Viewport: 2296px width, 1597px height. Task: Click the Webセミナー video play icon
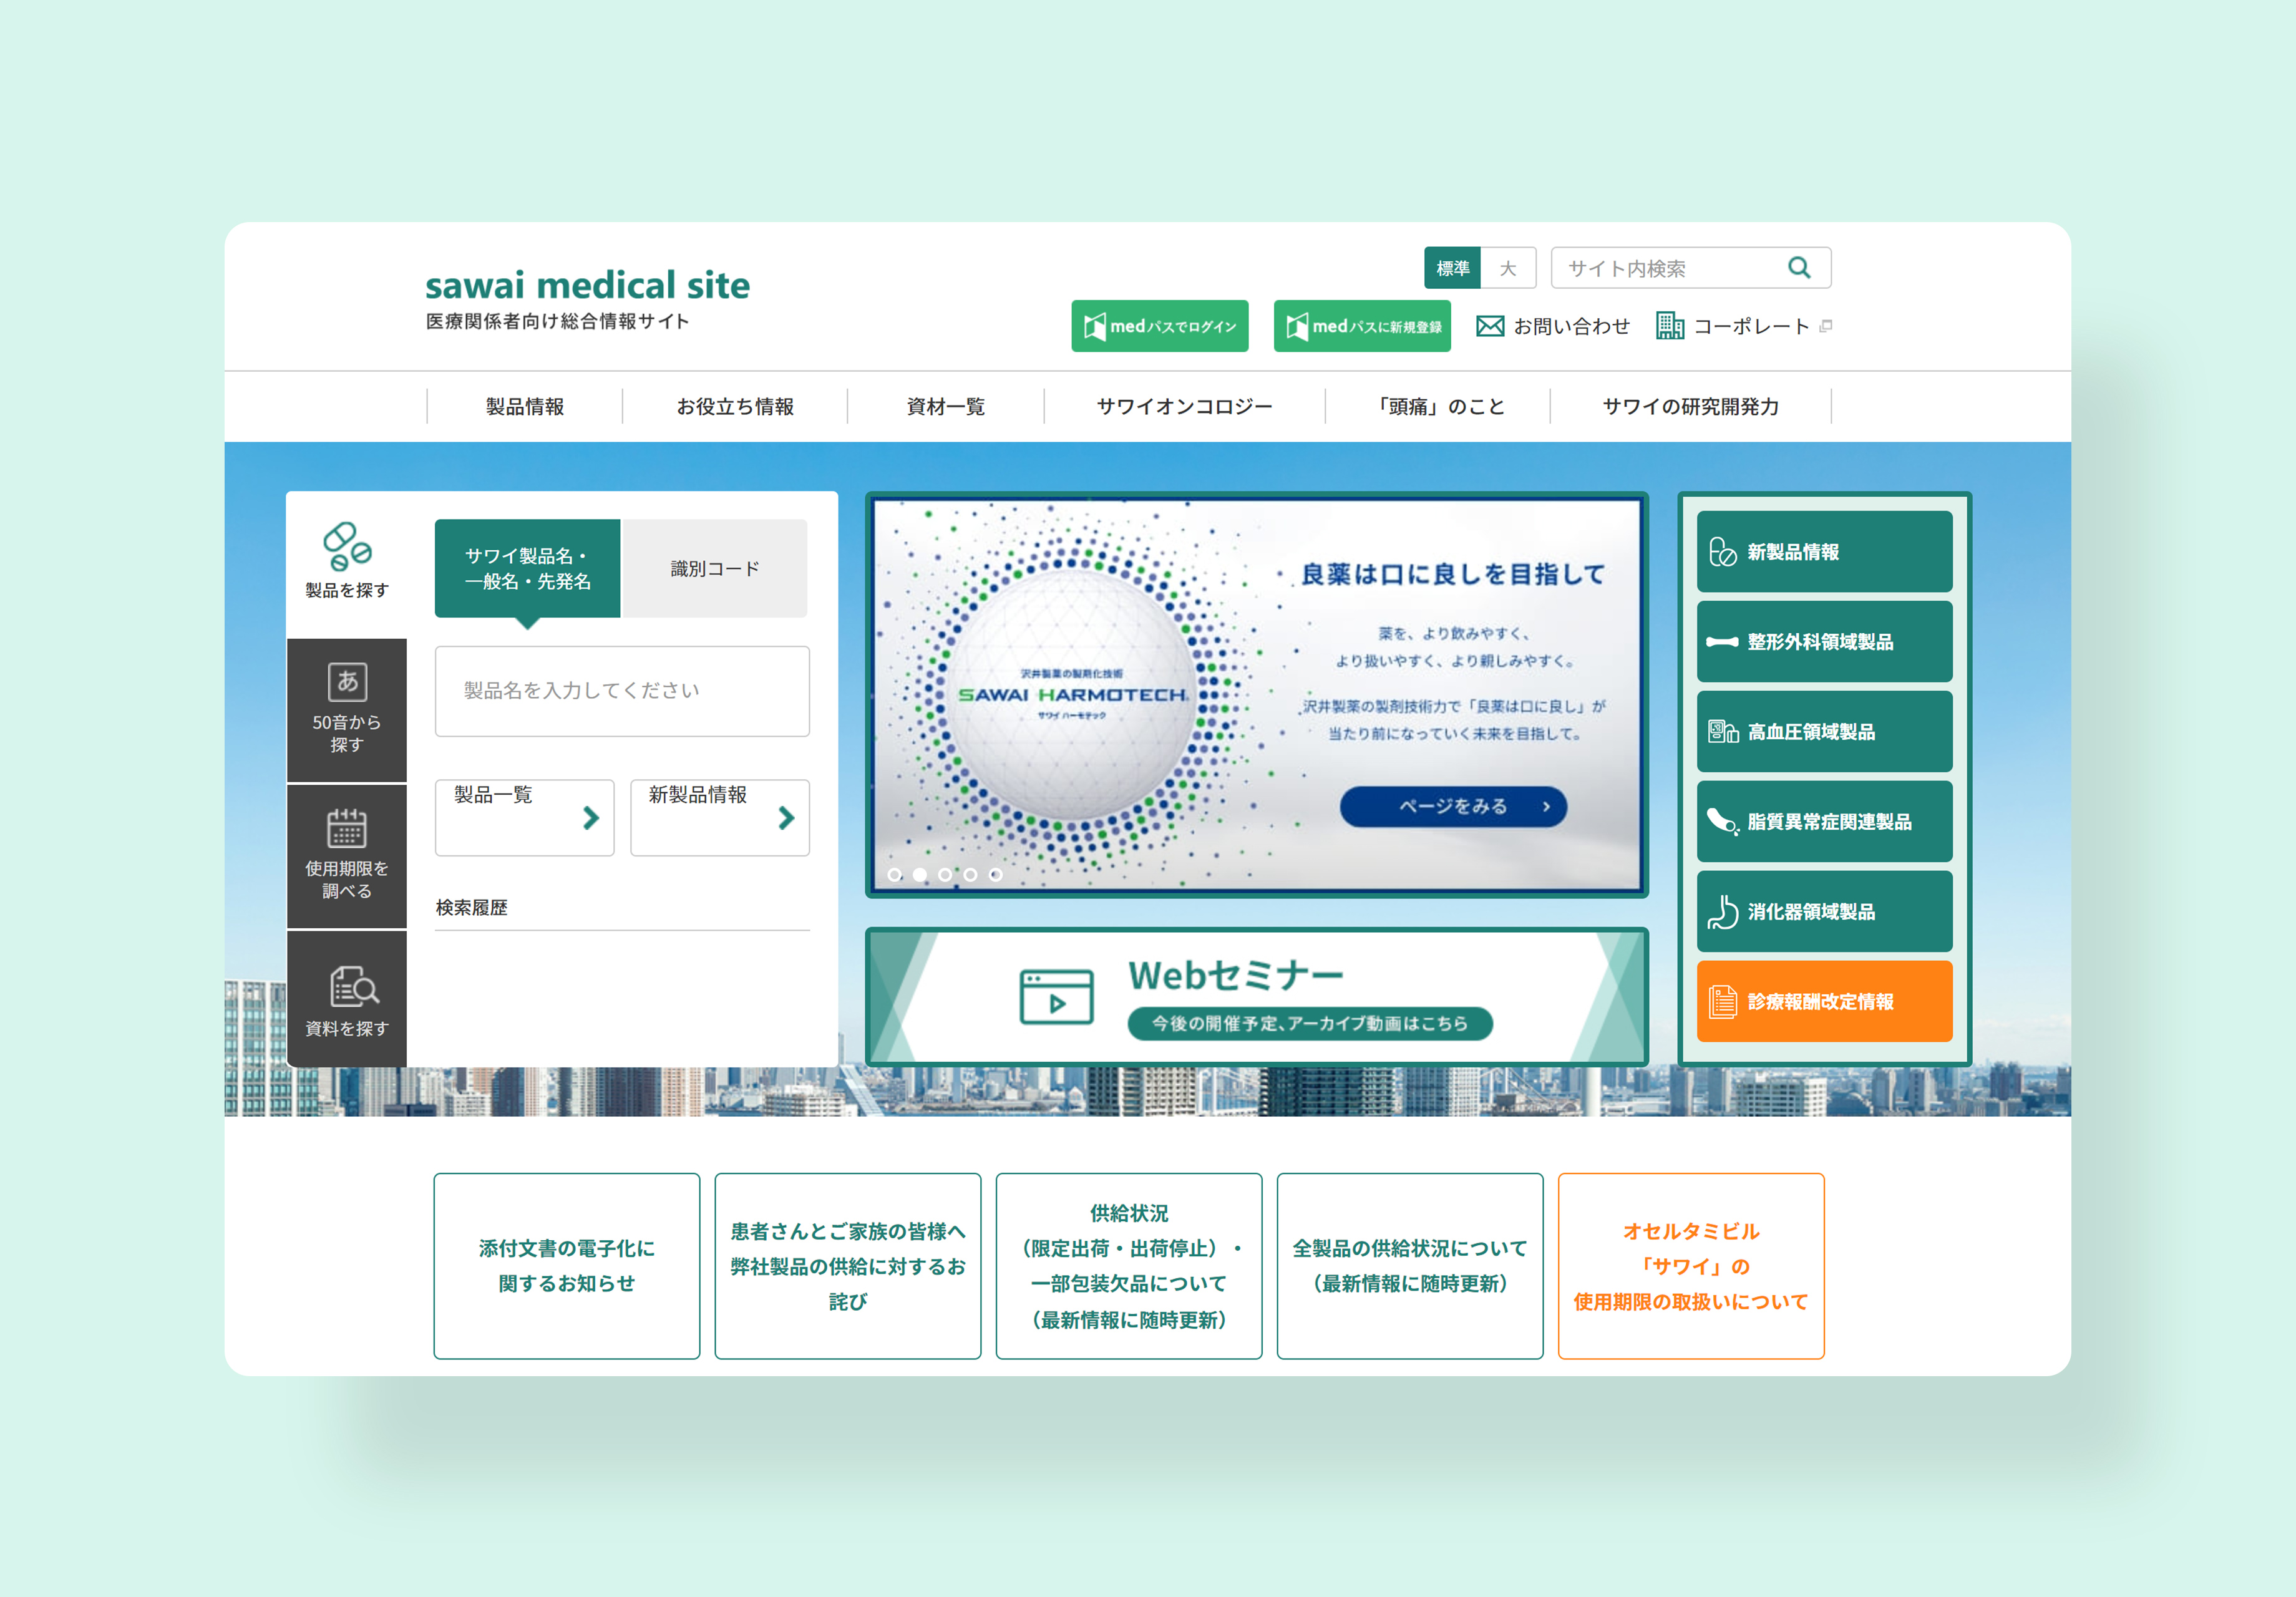click(x=1056, y=998)
